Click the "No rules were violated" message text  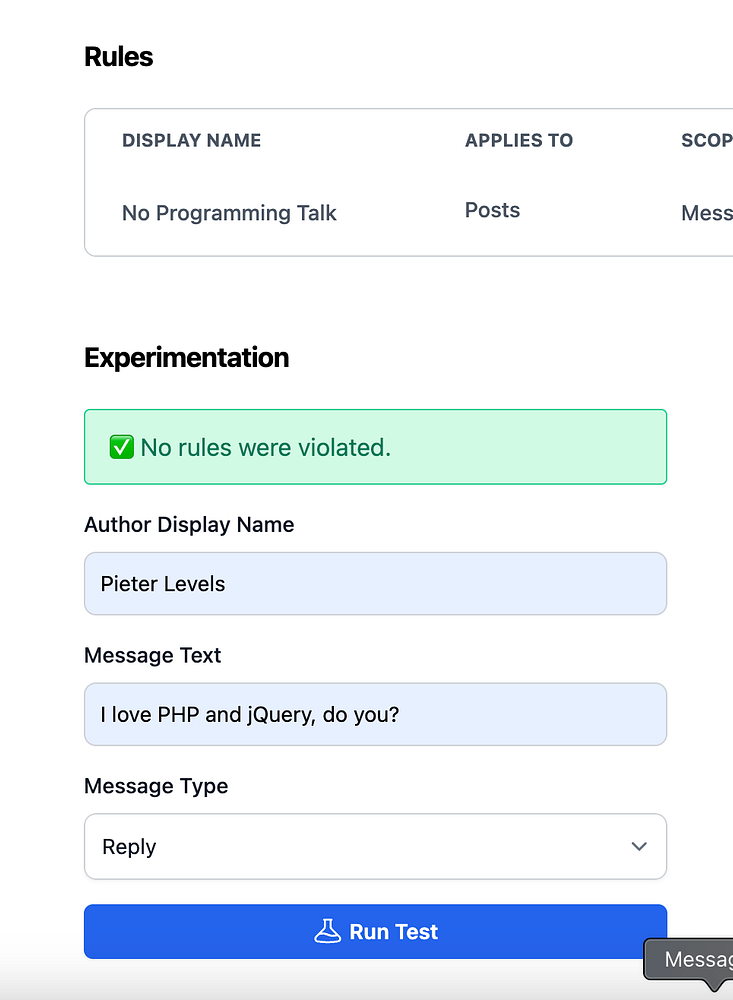pos(265,448)
